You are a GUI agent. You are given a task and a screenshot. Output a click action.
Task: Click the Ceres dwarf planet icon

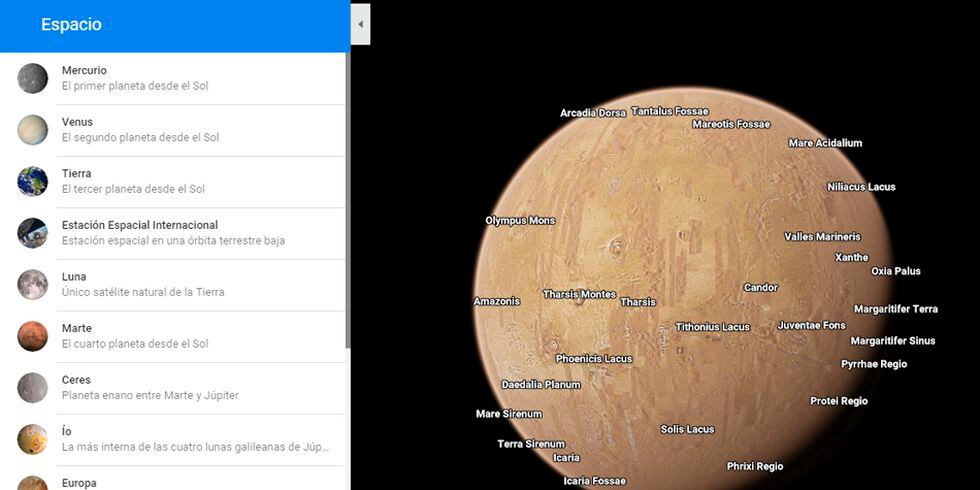click(x=32, y=388)
